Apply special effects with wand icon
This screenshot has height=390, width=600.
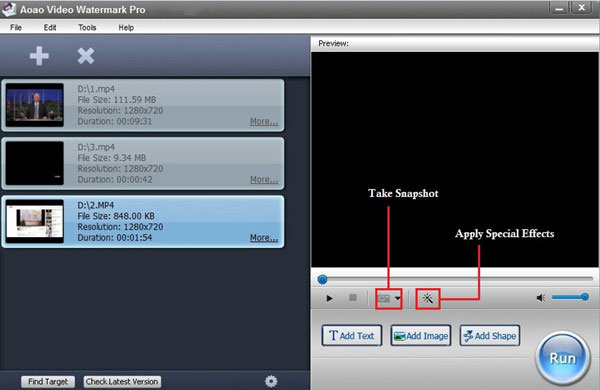tap(428, 298)
